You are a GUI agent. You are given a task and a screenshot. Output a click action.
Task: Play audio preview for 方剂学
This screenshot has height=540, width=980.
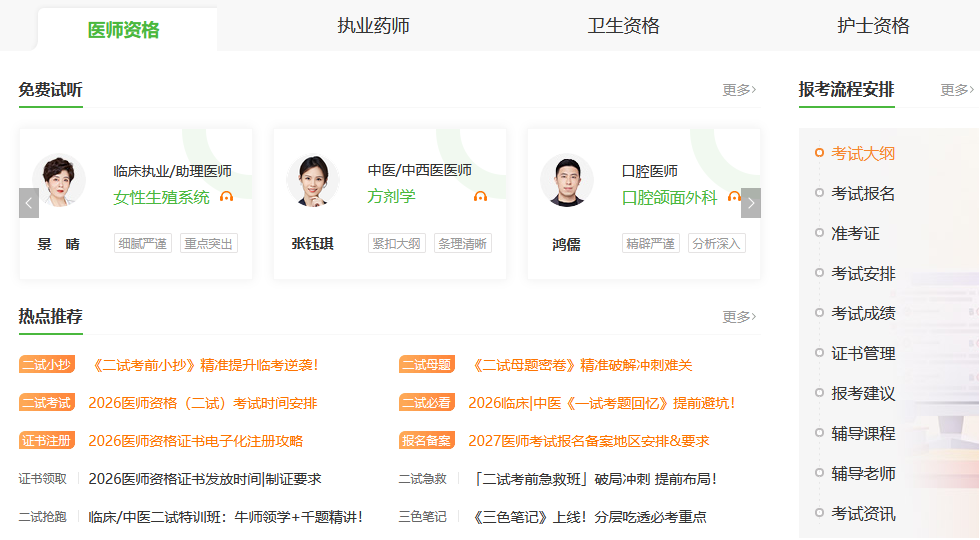[480, 196]
